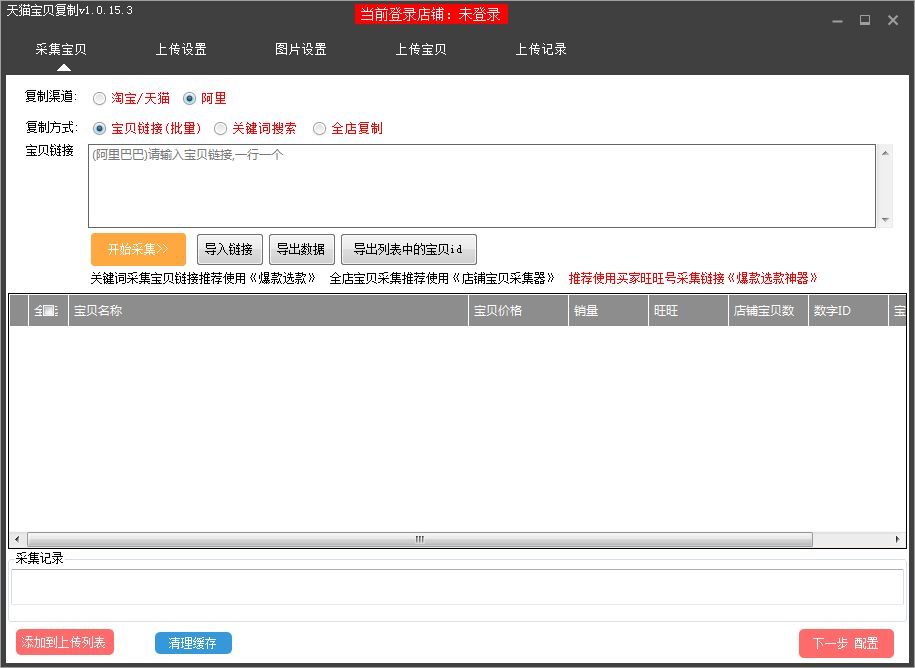View the 上传记录 tab
This screenshot has height=668, width=915.
coord(541,50)
